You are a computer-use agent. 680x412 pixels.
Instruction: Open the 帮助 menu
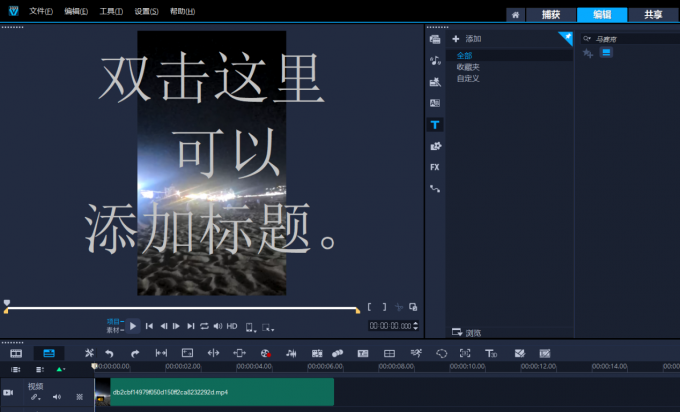click(x=182, y=11)
